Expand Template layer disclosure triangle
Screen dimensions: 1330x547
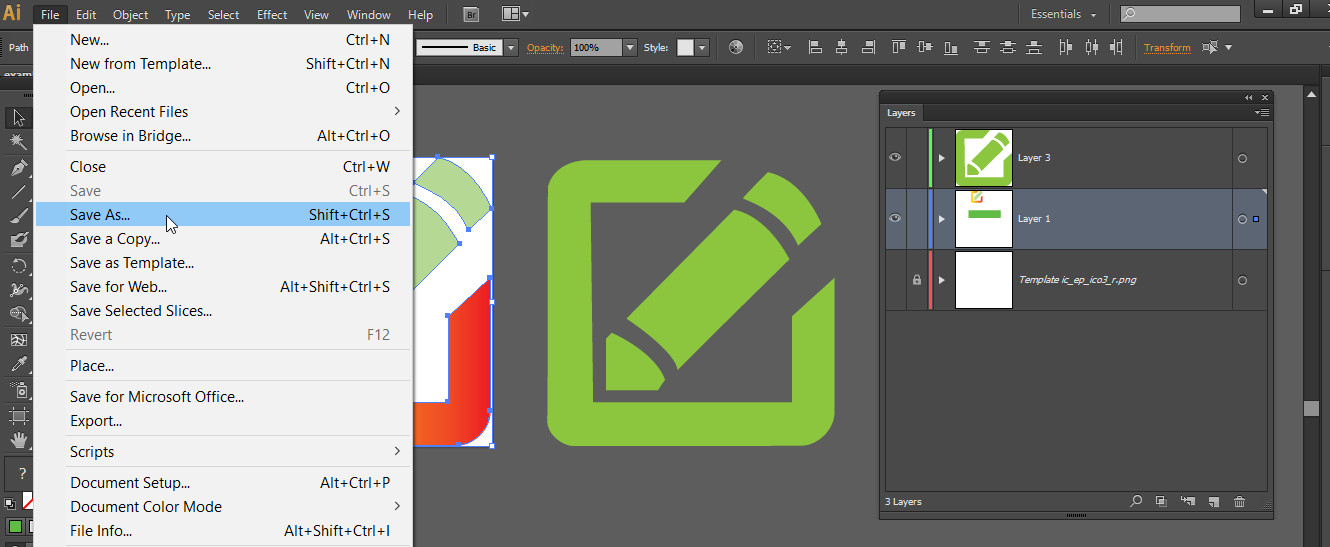[941, 280]
